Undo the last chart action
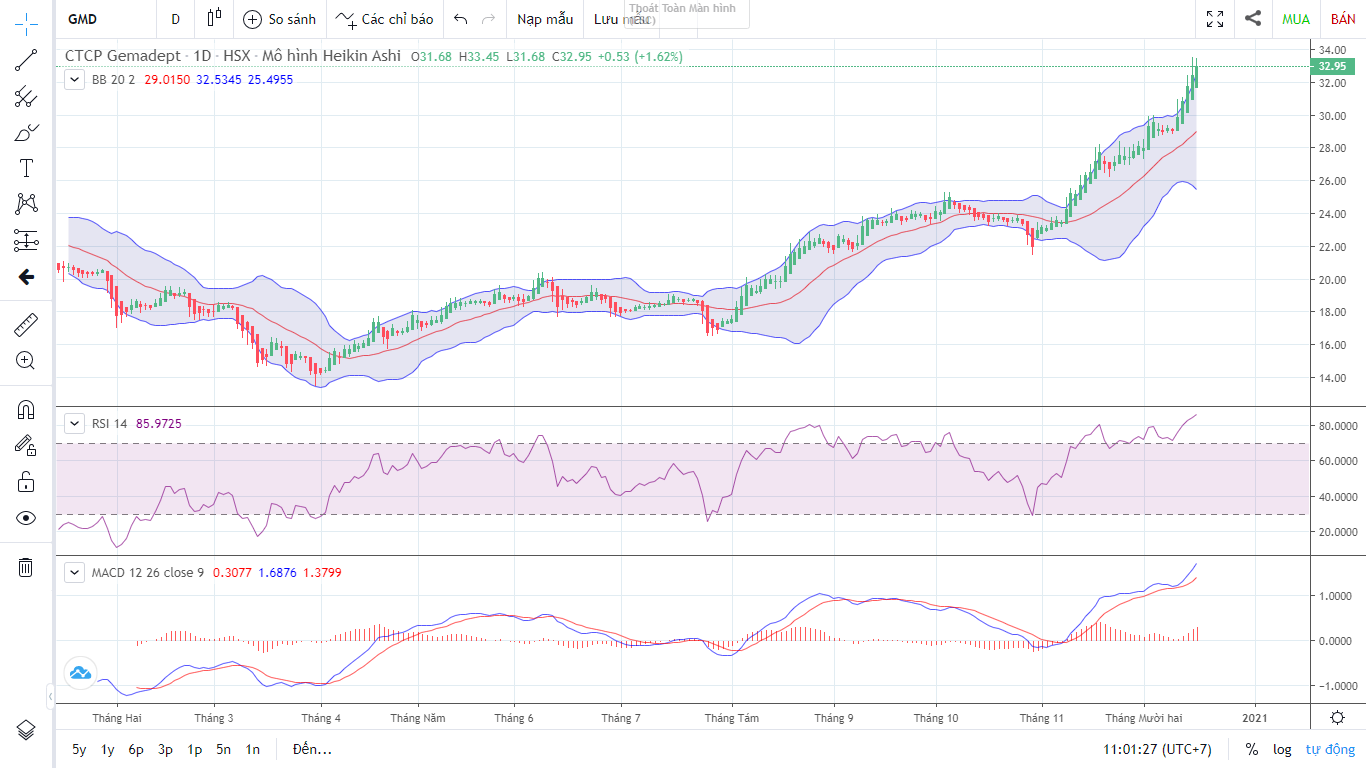 tap(460, 19)
